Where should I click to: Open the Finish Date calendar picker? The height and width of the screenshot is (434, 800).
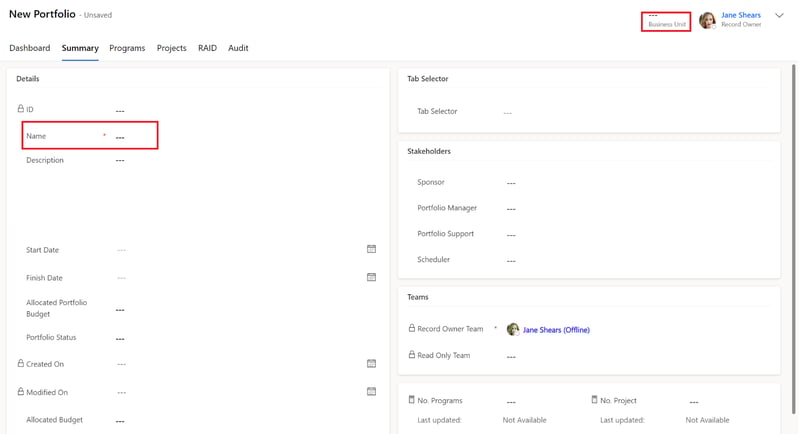click(x=371, y=277)
